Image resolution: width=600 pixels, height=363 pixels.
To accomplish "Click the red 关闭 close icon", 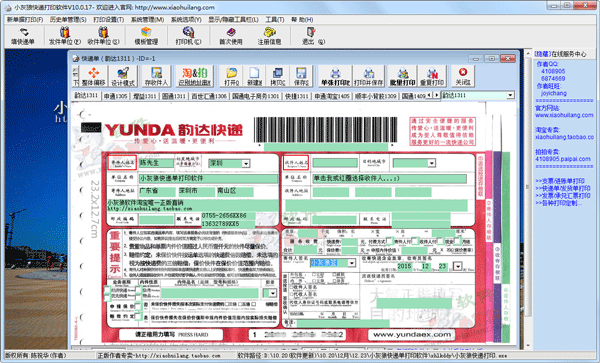I will [463, 76].
